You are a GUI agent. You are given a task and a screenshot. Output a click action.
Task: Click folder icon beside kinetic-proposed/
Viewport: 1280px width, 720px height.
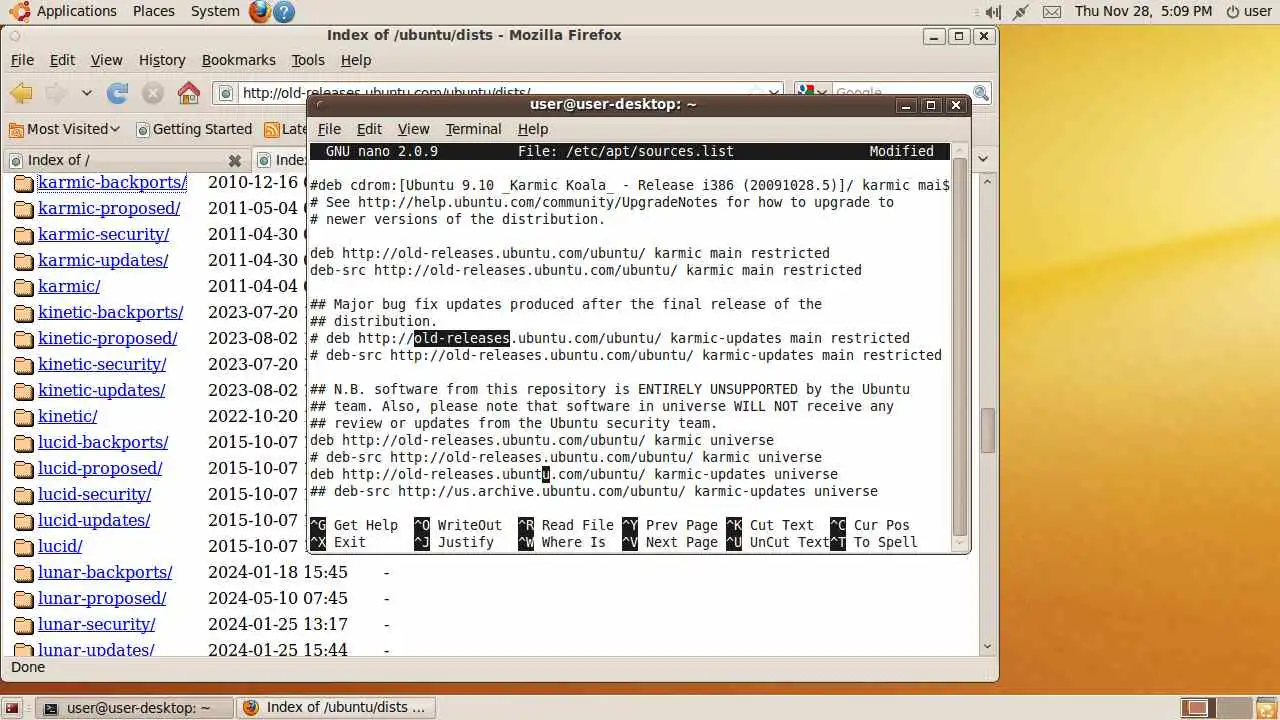click(x=23, y=339)
